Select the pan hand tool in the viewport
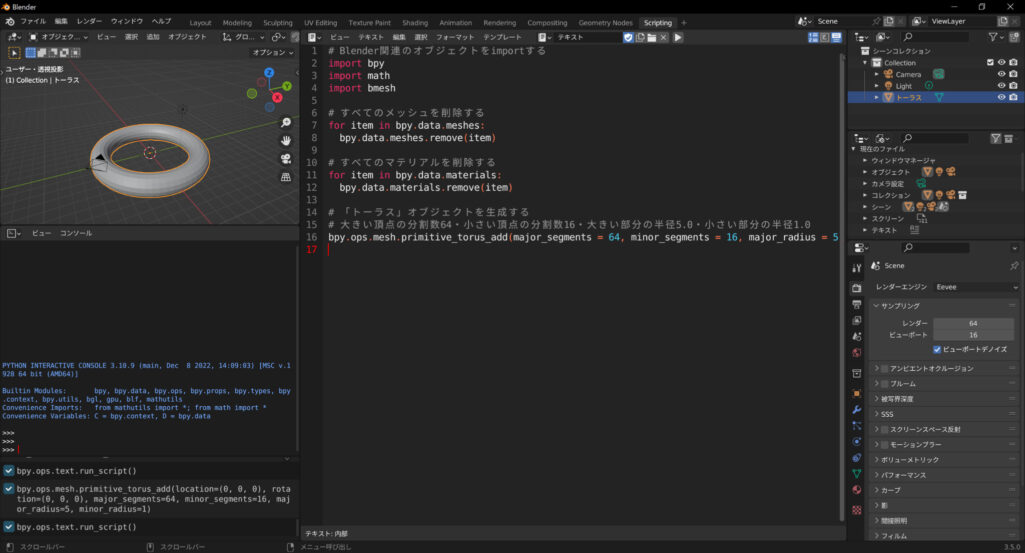Viewport: 1025px width, 553px height. pos(286,141)
